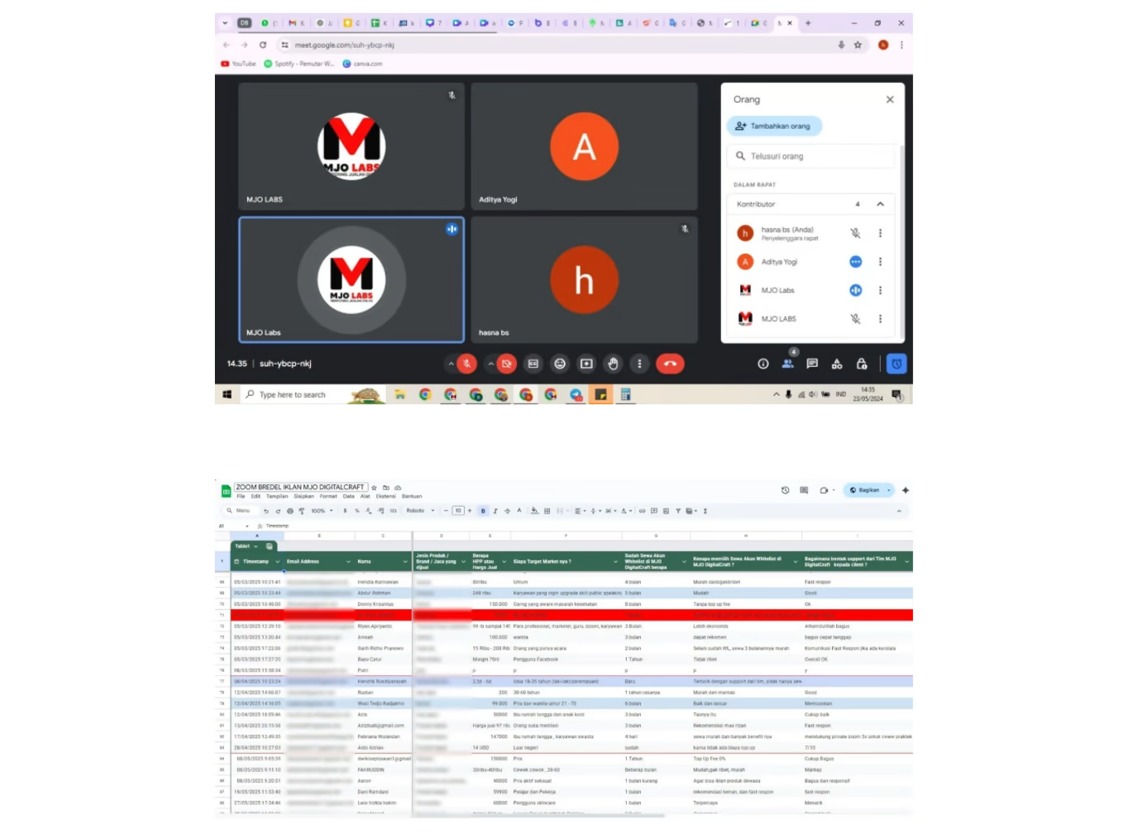
Task: Open the Meet activities icon
Action: (x=837, y=364)
